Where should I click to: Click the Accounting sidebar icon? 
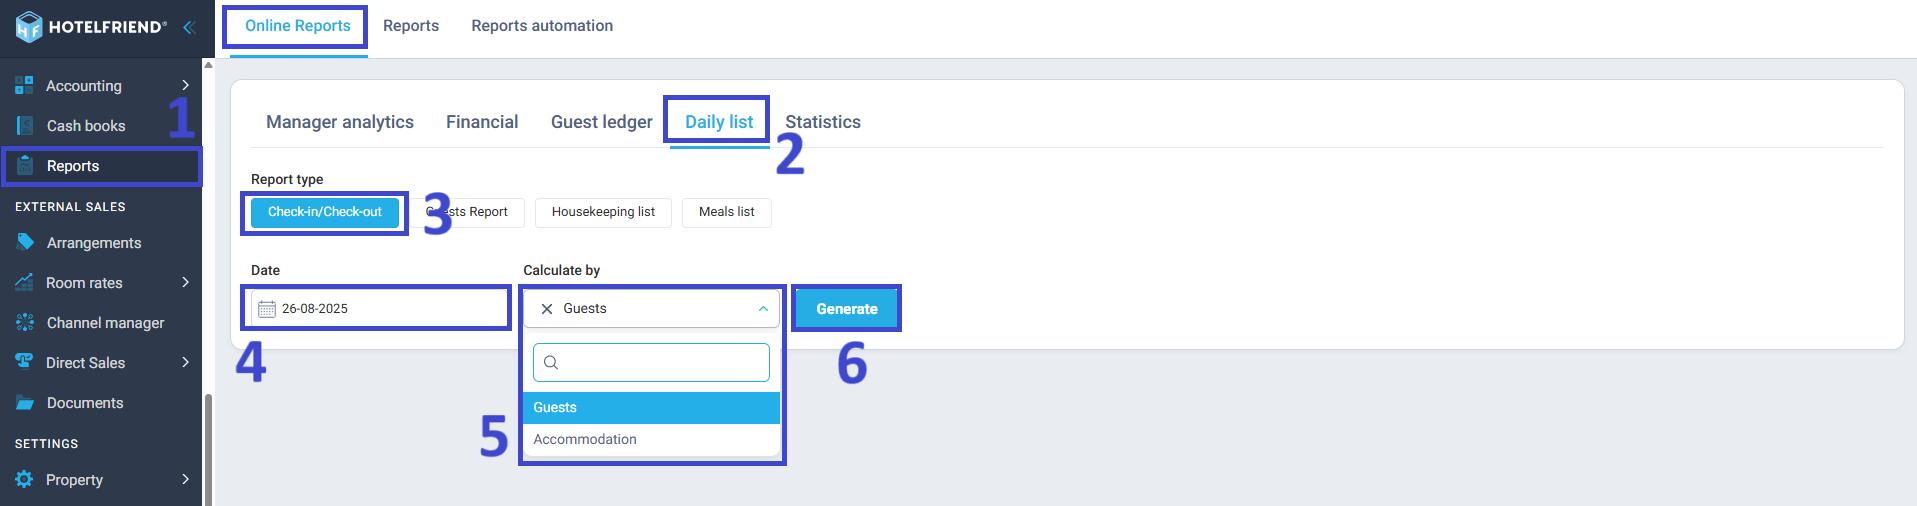[24, 85]
